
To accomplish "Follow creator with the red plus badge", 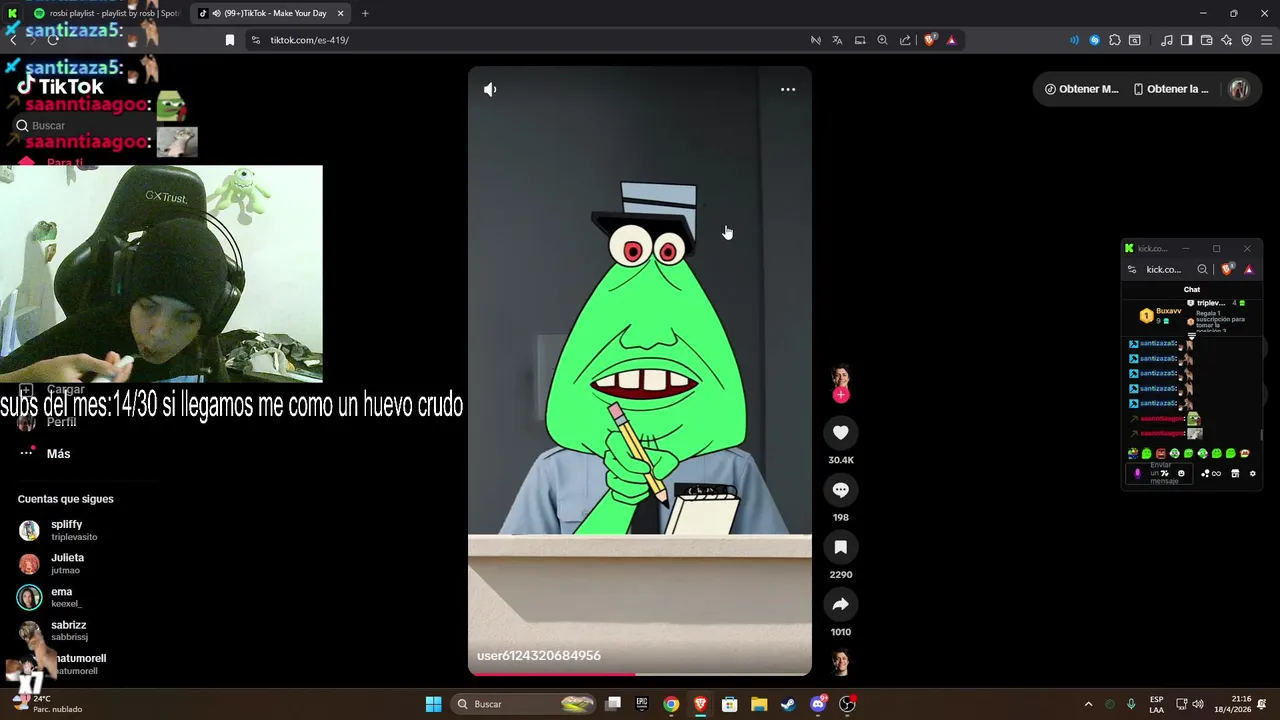I will (x=840, y=395).
